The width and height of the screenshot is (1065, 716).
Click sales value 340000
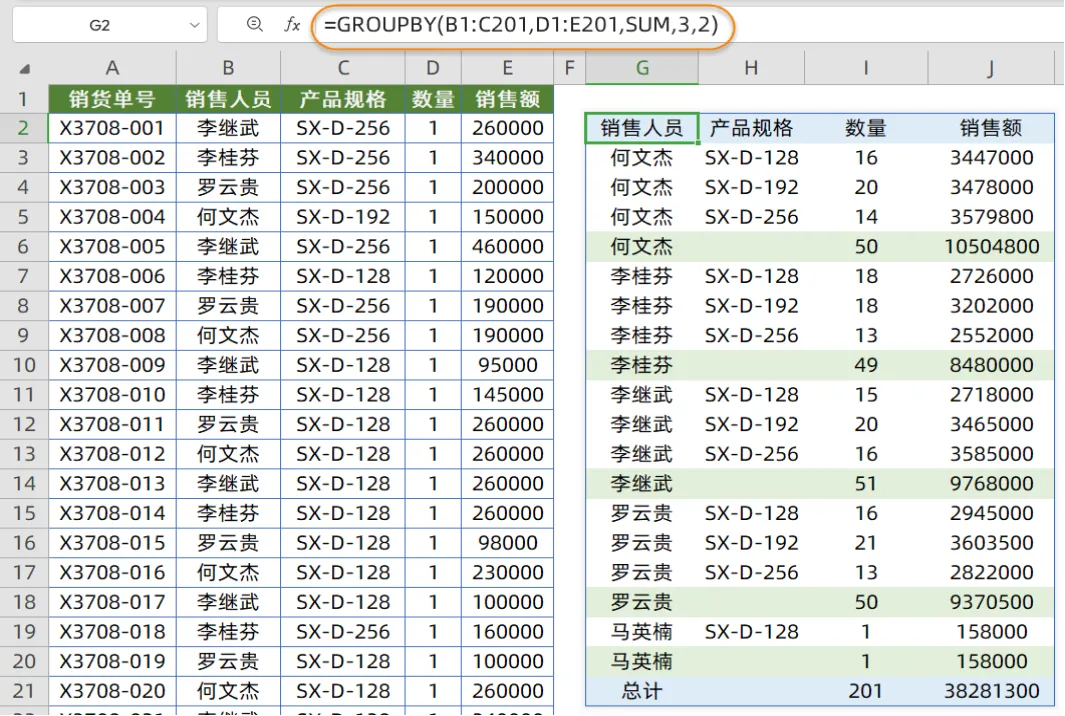pyautogui.click(x=507, y=158)
